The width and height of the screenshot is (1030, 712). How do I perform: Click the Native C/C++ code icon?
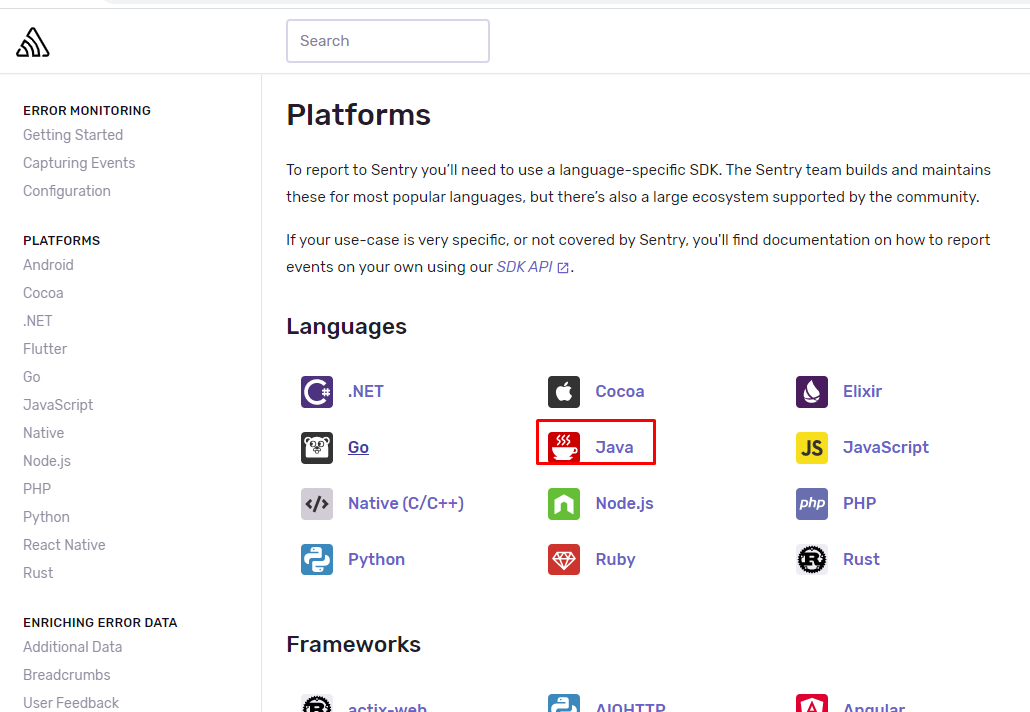tap(317, 504)
